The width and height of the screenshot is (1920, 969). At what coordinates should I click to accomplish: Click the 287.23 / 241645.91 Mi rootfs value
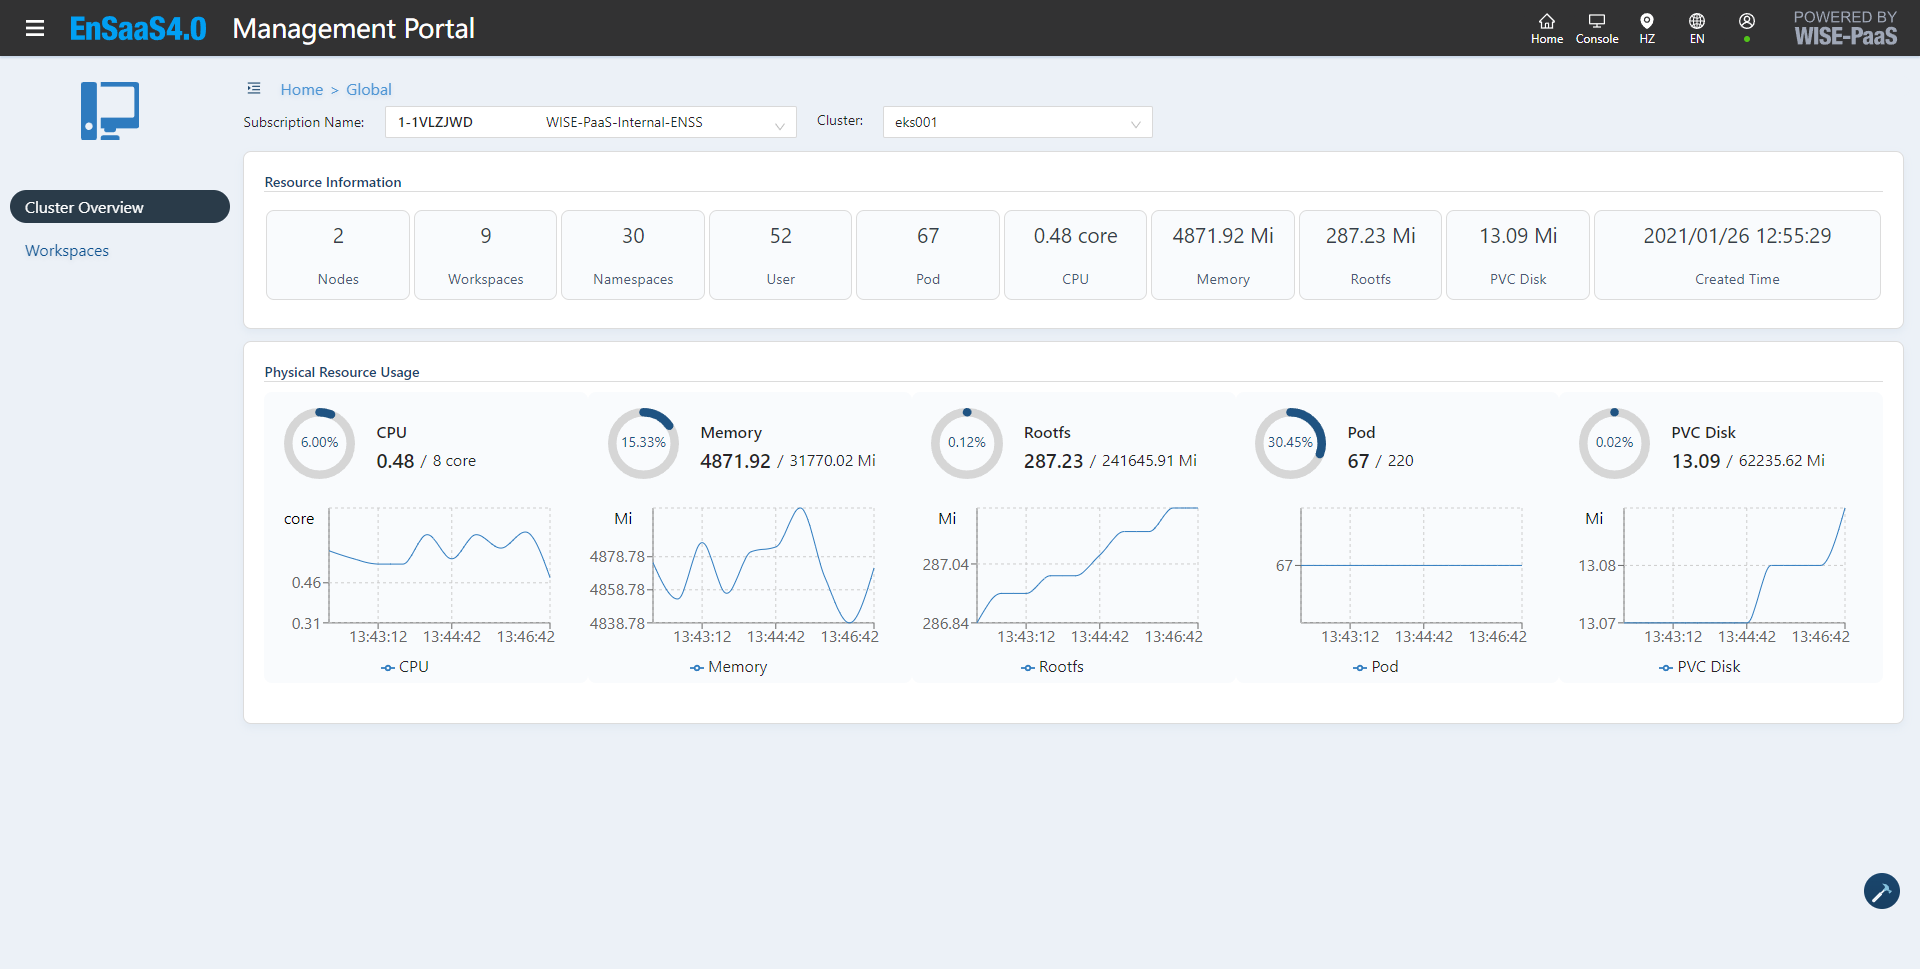click(1110, 461)
